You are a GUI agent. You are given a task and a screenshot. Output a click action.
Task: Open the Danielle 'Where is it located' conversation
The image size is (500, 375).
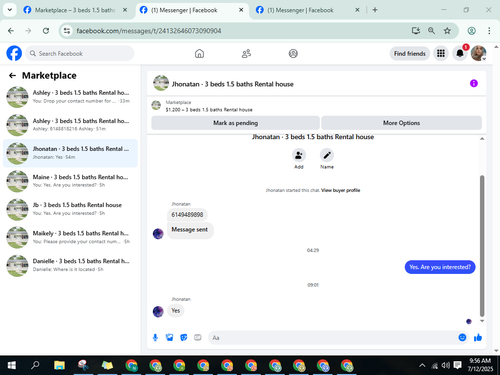(70, 265)
